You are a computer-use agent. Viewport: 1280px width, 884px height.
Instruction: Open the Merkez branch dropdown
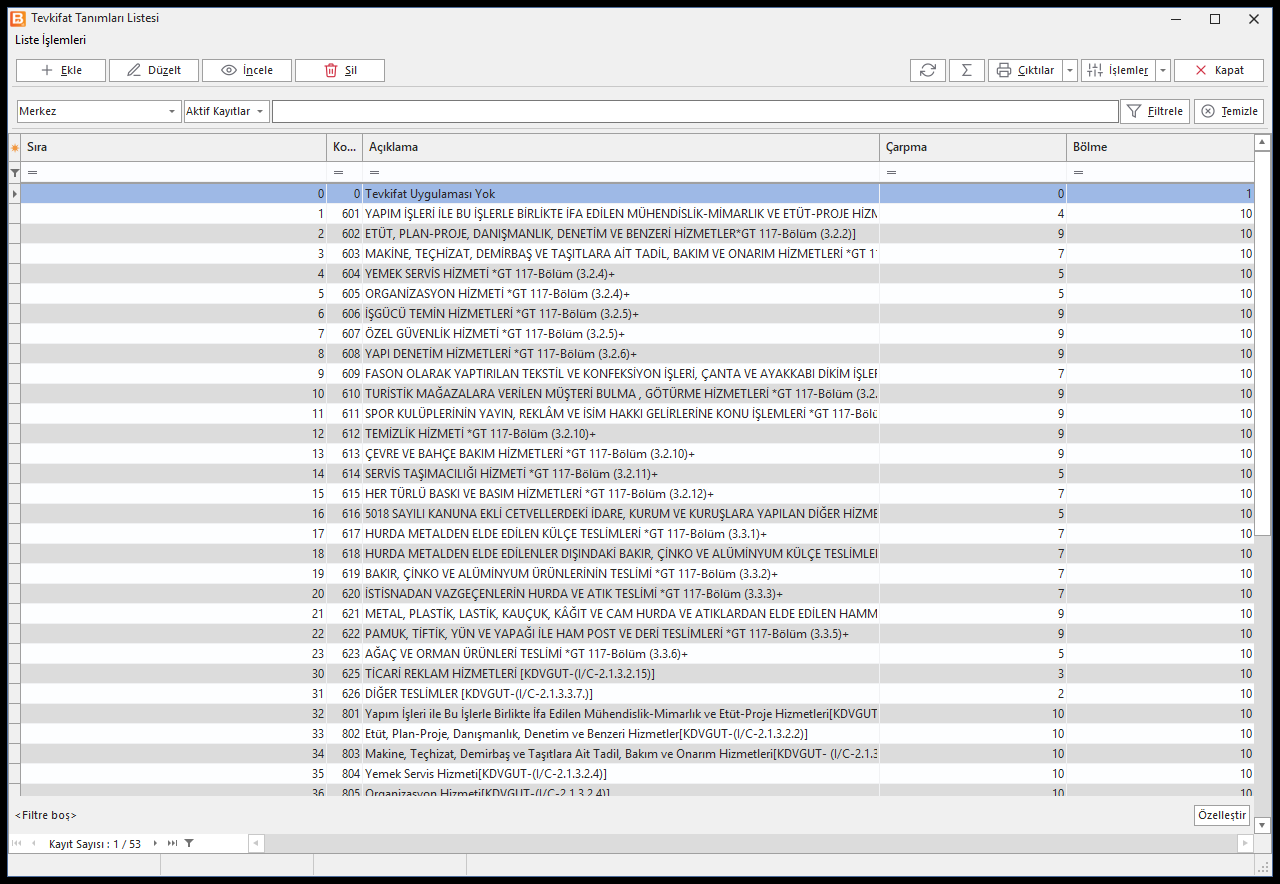point(98,111)
